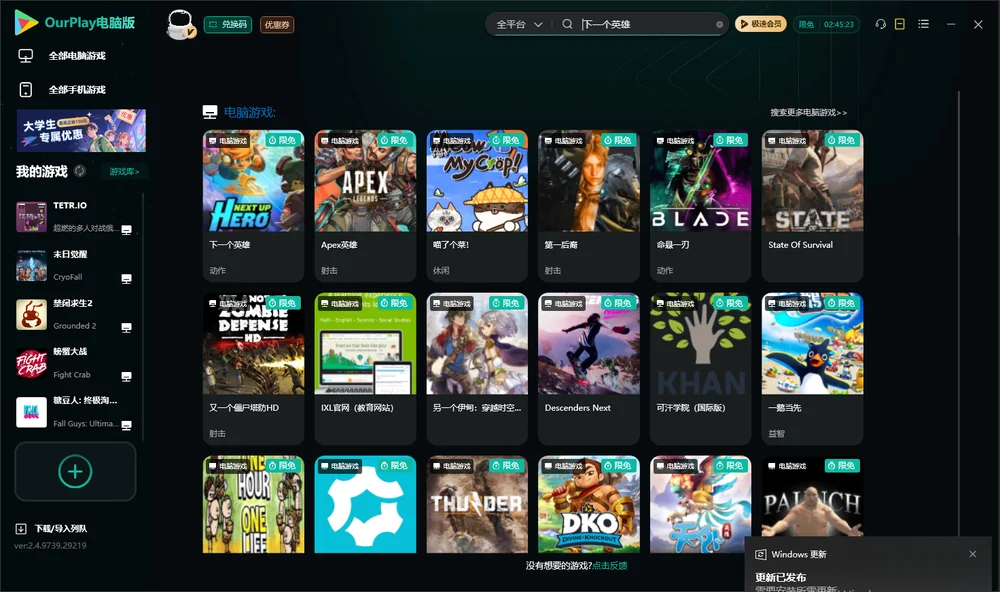Open the Descenders Next game card
Viewport: 1000px width, 592px height.
tap(589, 368)
